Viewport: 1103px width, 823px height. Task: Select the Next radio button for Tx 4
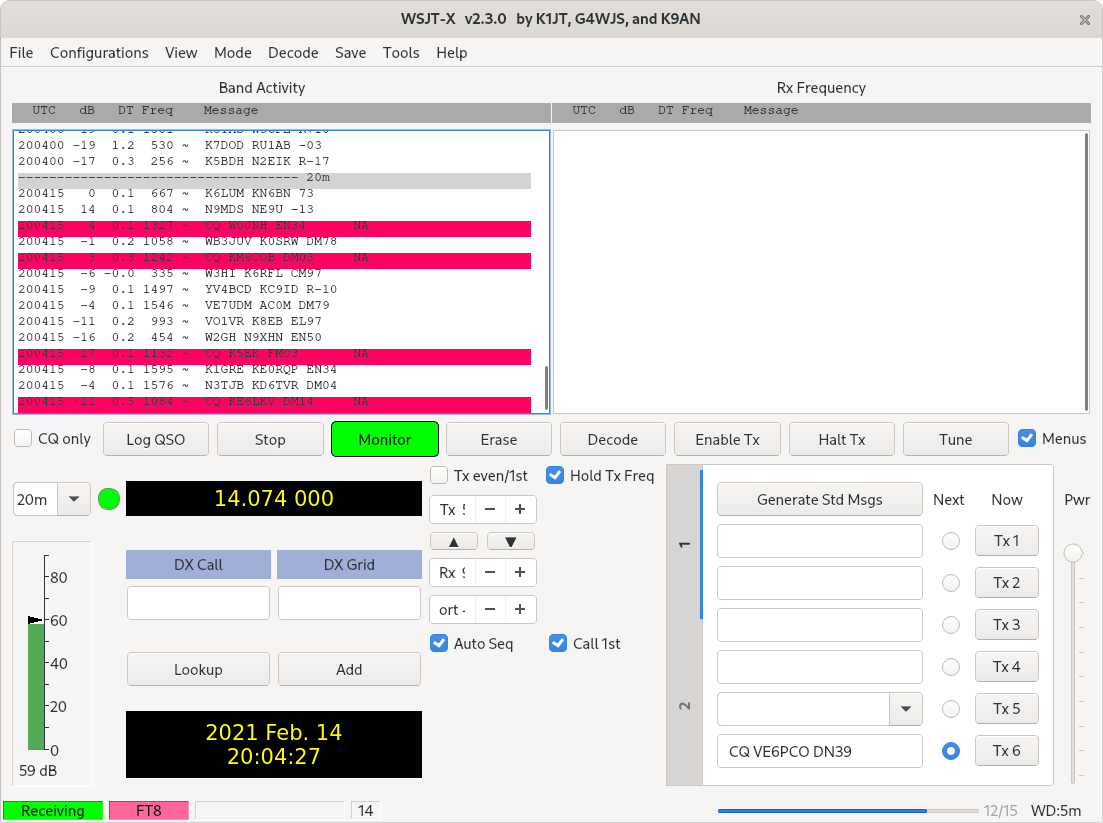pos(950,667)
